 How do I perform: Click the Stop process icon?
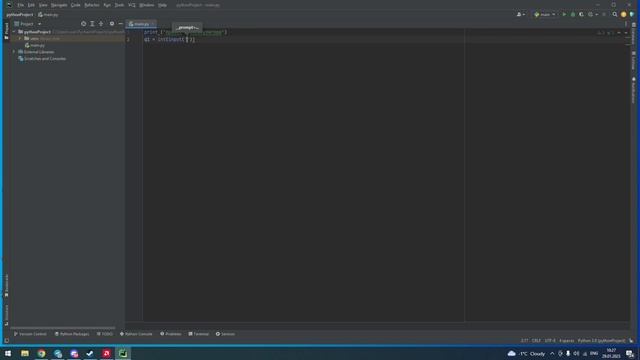pyautogui.click(x=604, y=14)
